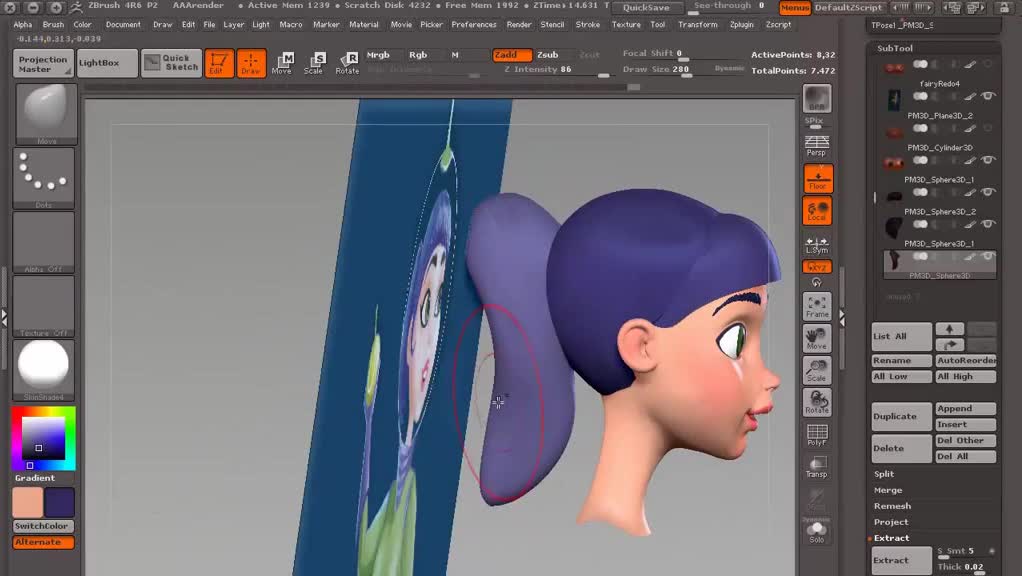Switch to the Rotate transform mode (R icon)

pos(347,63)
